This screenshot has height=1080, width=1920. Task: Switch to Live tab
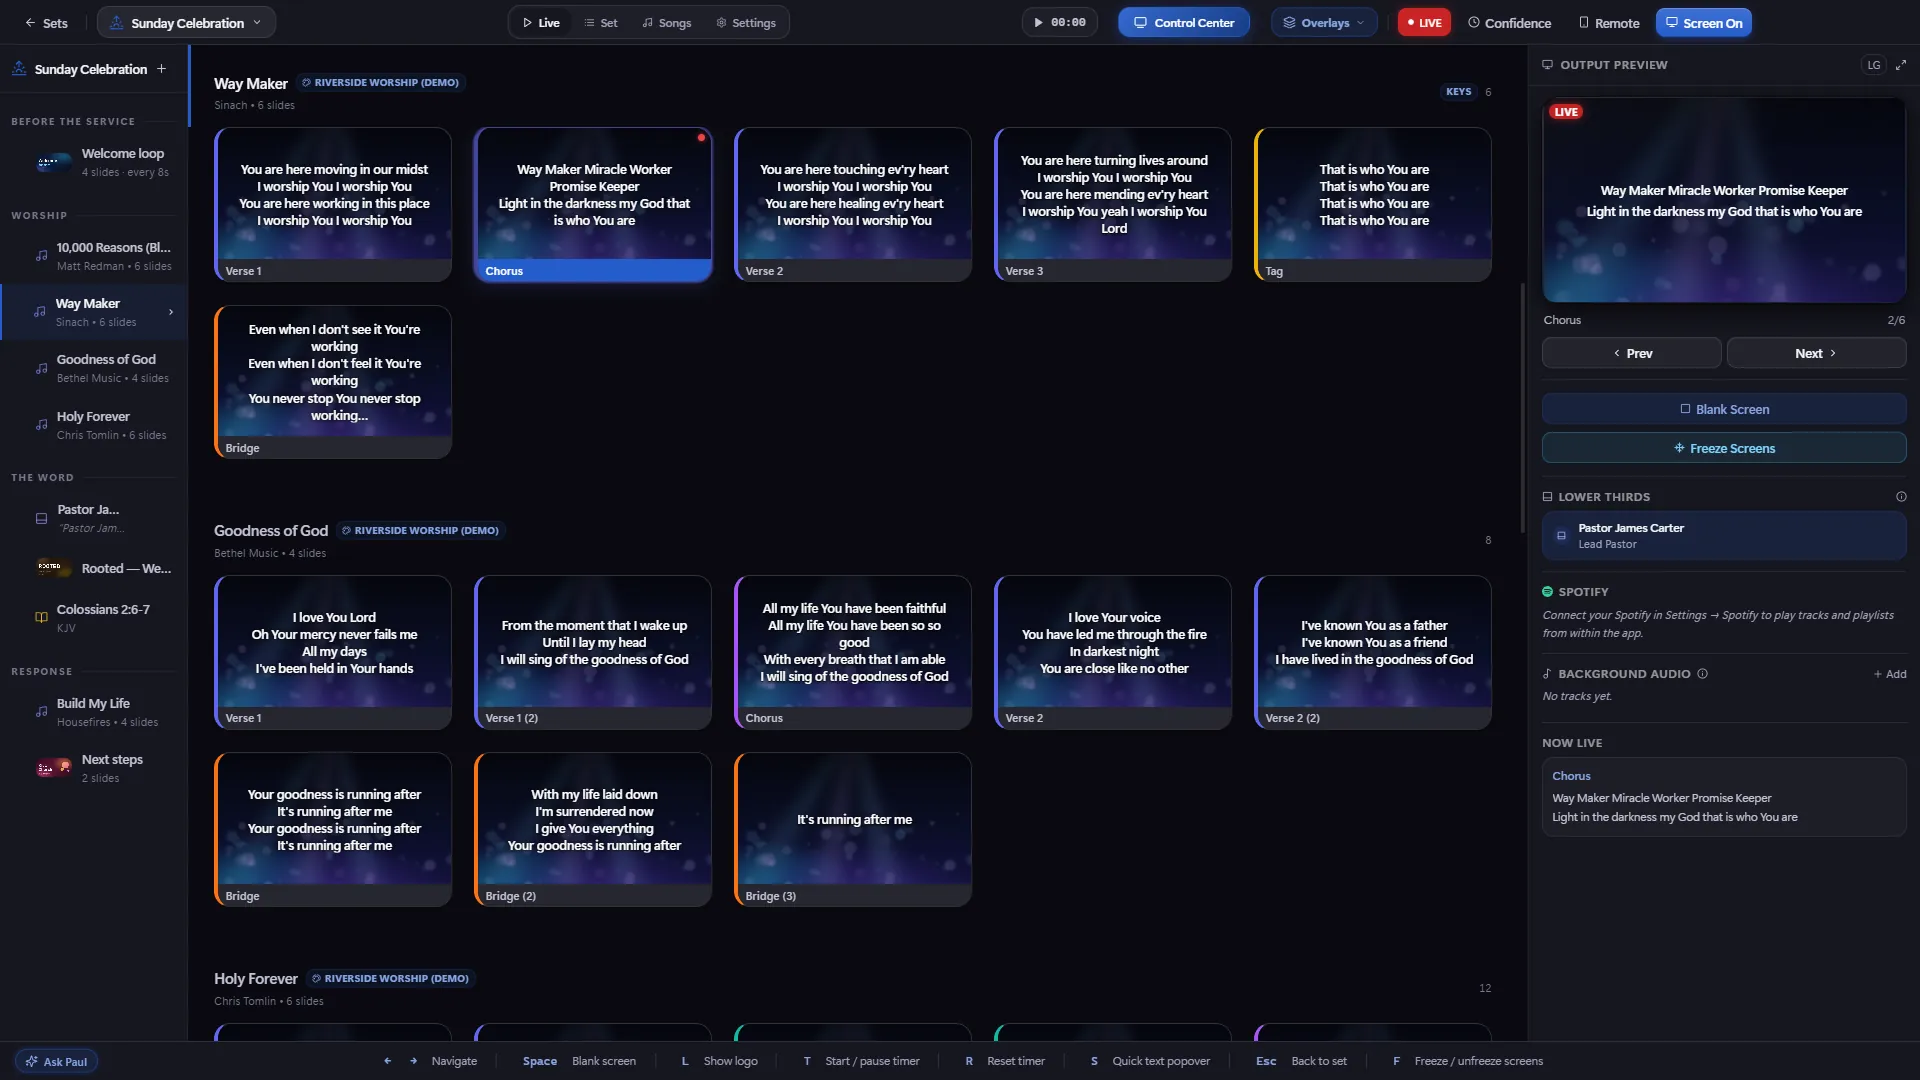[x=541, y=23]
